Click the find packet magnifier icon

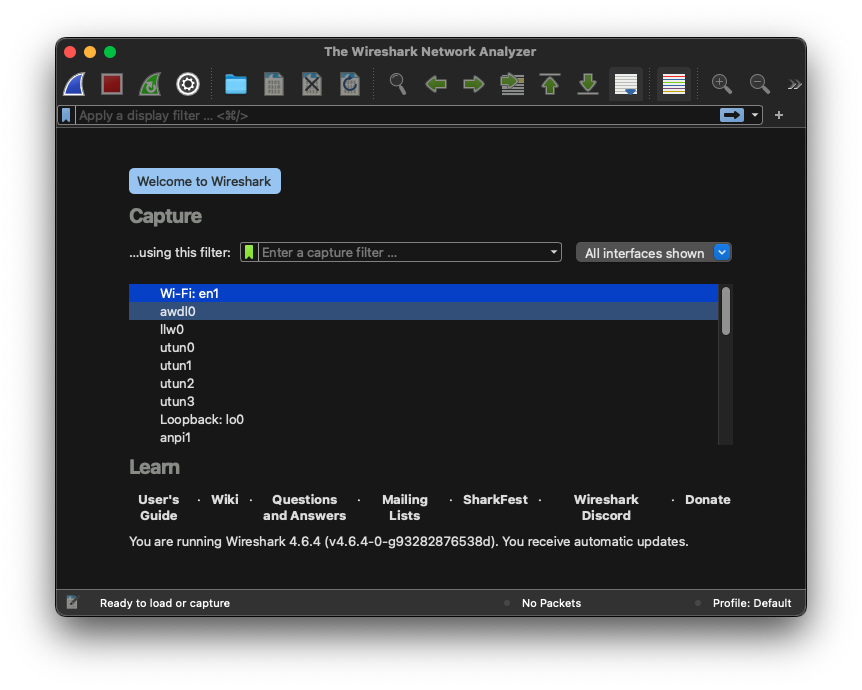398,84
